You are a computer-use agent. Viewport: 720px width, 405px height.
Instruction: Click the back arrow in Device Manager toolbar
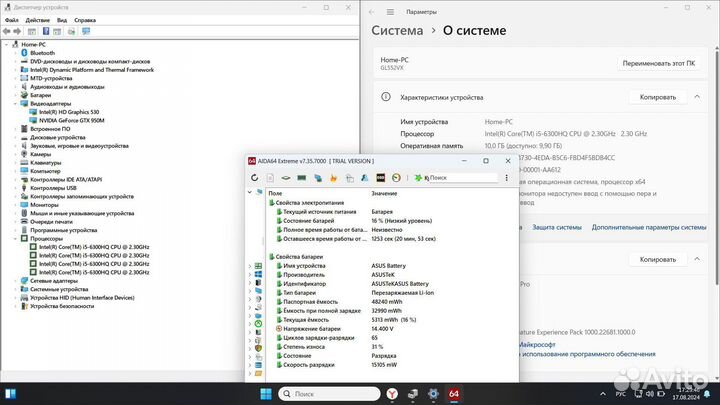pos(7,32)
